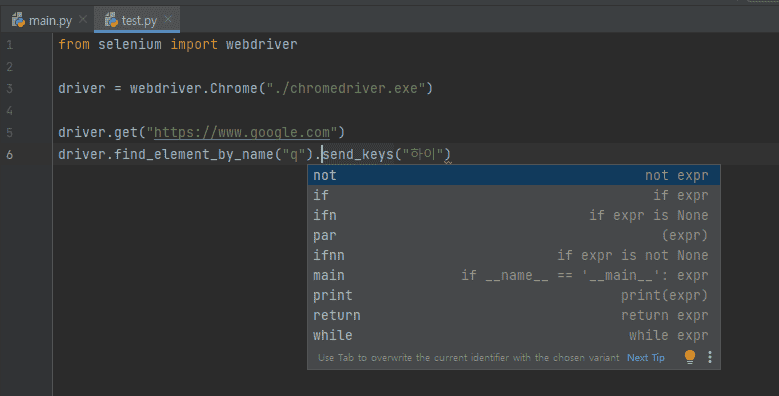Choose the 'par' parenthesize completion
Viewport: 779px width, 396px height.
(x=514, y=235)
